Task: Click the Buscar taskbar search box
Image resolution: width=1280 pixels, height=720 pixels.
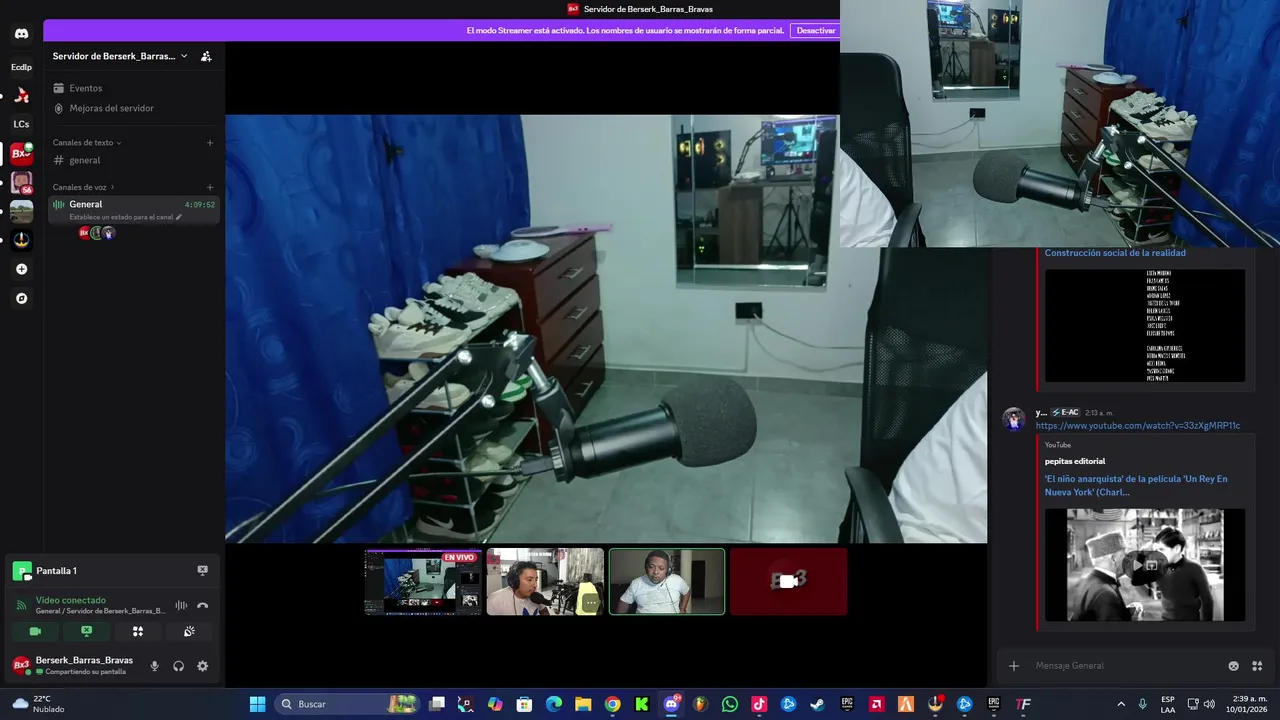Action: click(x=349, y=704)
